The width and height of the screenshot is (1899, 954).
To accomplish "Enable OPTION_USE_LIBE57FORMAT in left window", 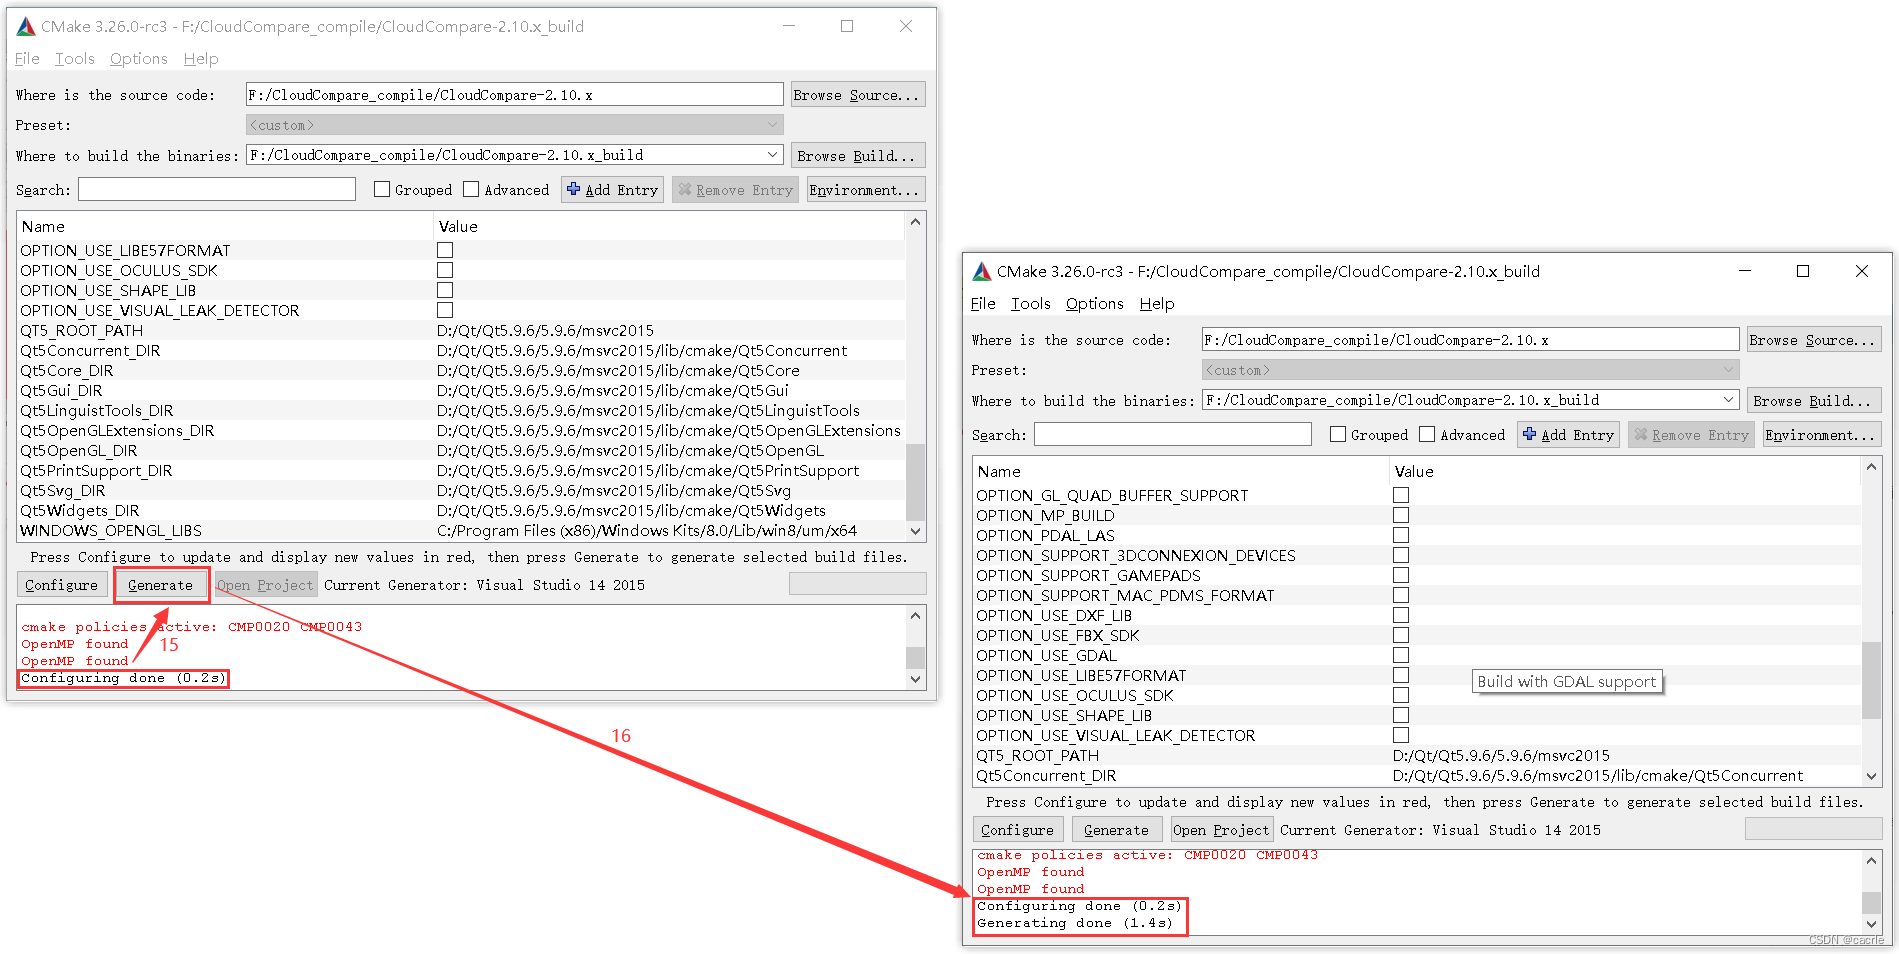I will click(x=445, y=250).
